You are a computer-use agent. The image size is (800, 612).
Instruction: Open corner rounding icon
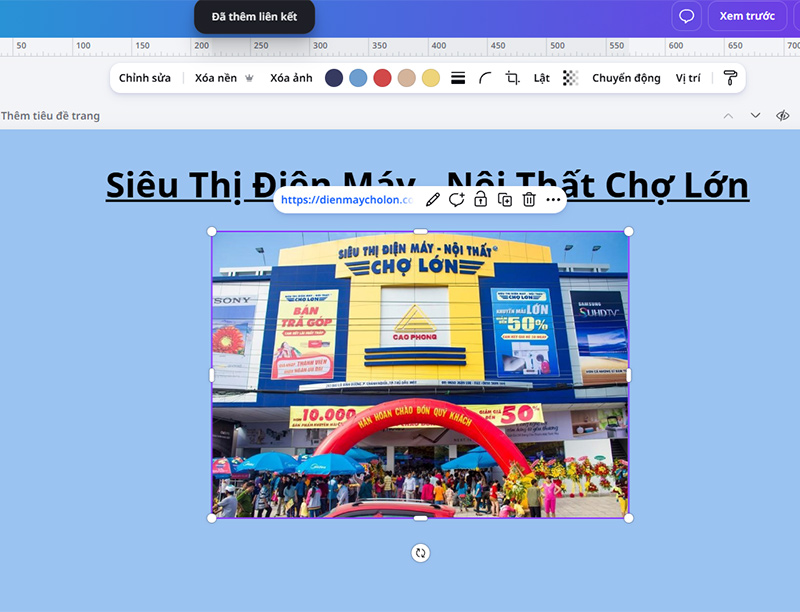[485, 78]
